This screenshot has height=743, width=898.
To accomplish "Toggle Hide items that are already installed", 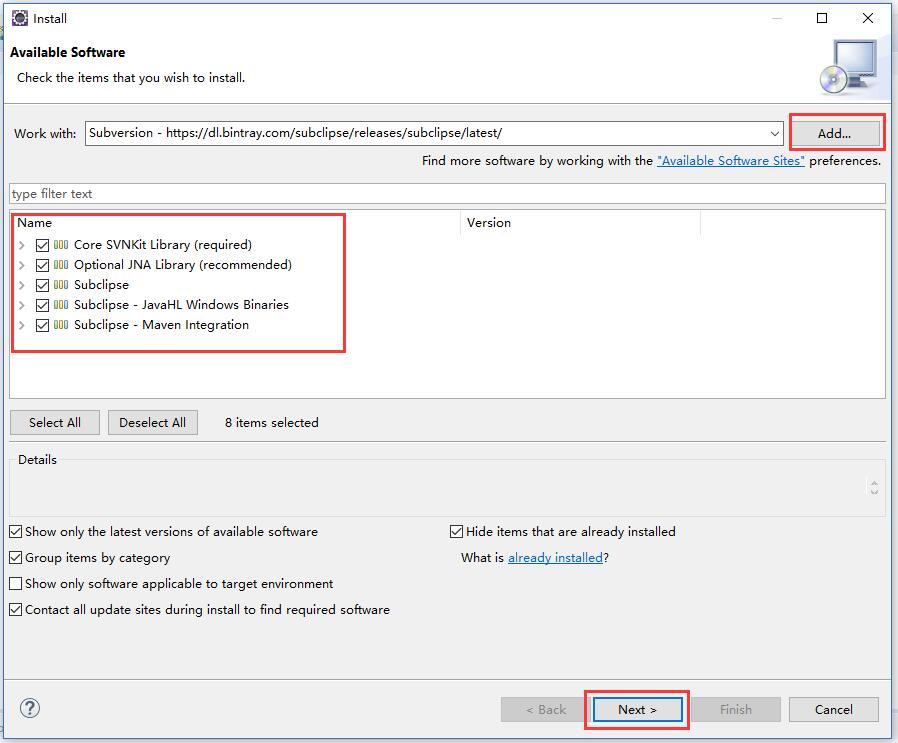I will [x=457, y=532].
